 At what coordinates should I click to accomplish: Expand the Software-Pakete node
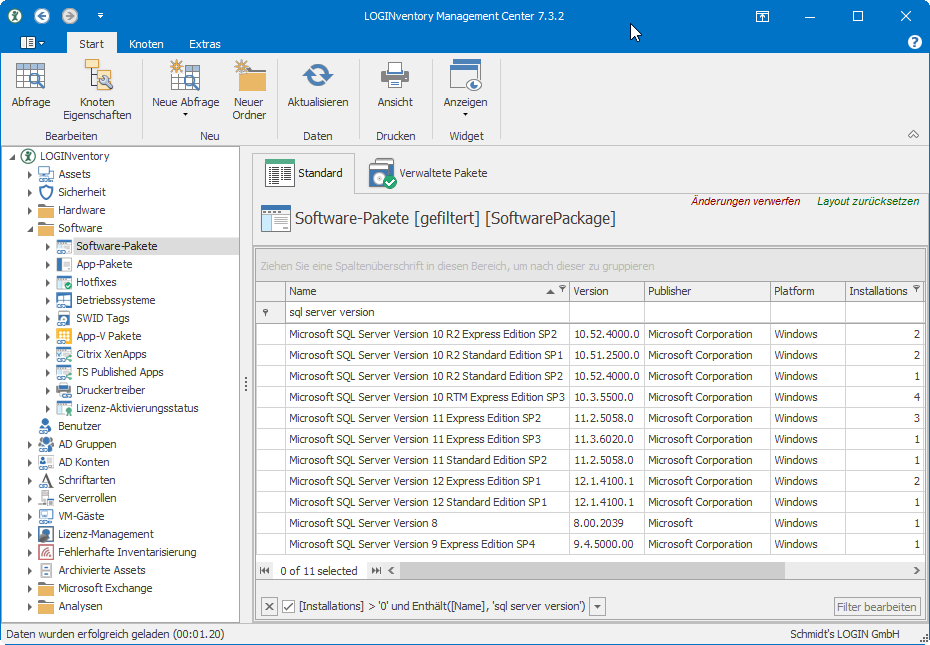47,246
